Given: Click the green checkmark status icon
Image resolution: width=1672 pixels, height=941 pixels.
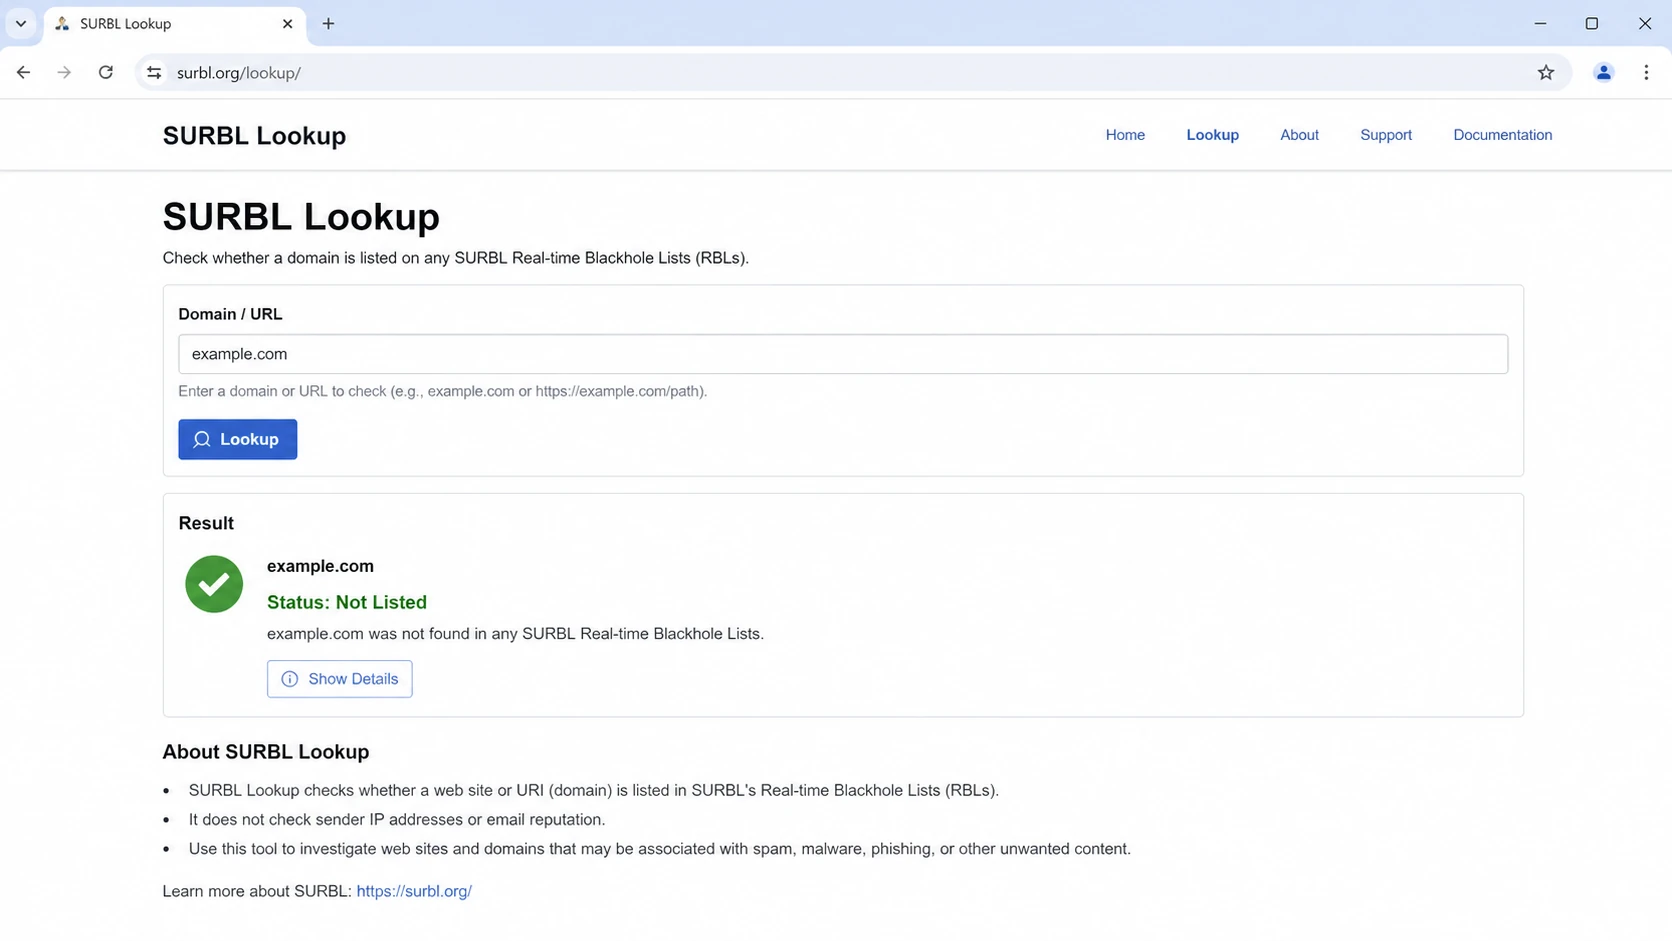Looking at the screenshot, I should click(214, 584).
